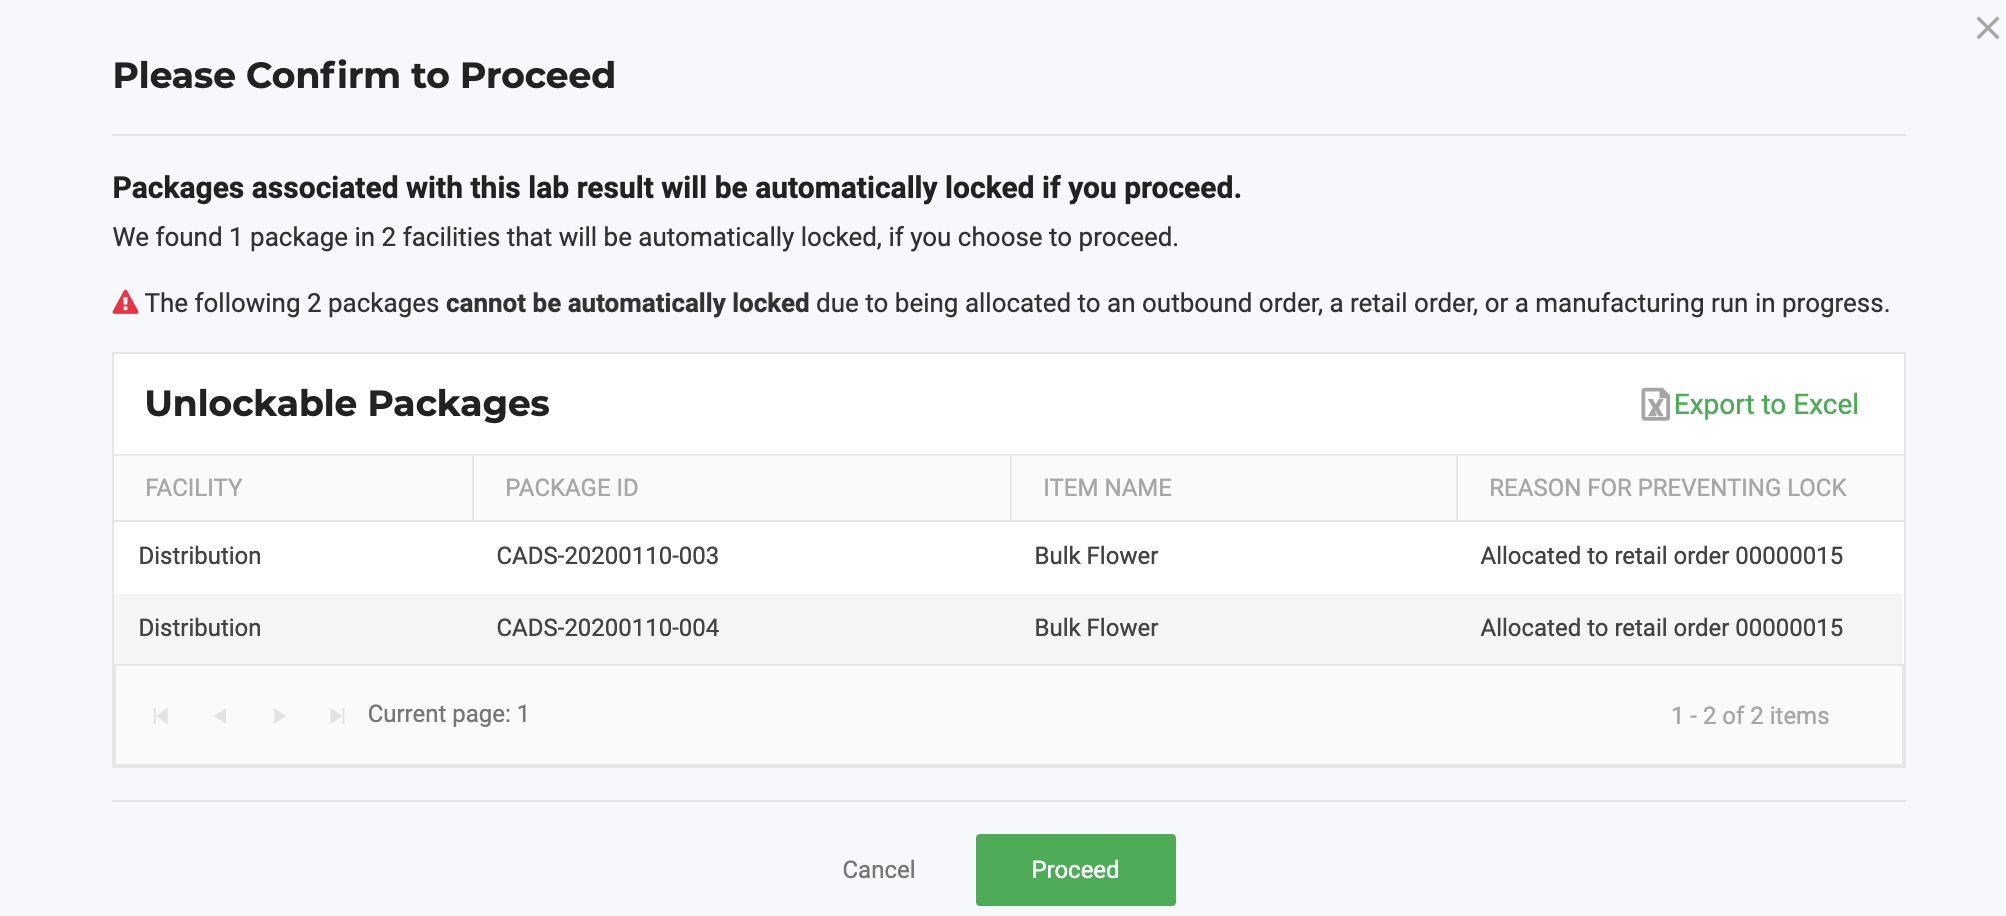
Task: Click Bulk Flower in the first row
Action: click(1096, 556)
